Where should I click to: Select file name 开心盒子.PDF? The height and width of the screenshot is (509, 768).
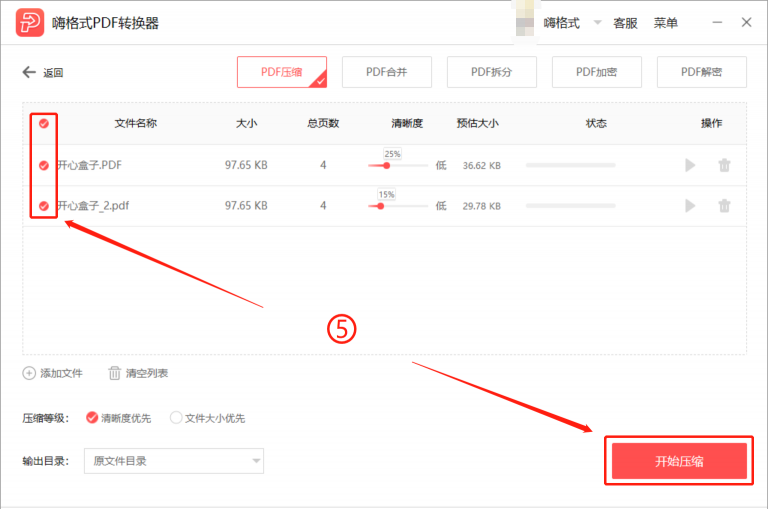90,166
